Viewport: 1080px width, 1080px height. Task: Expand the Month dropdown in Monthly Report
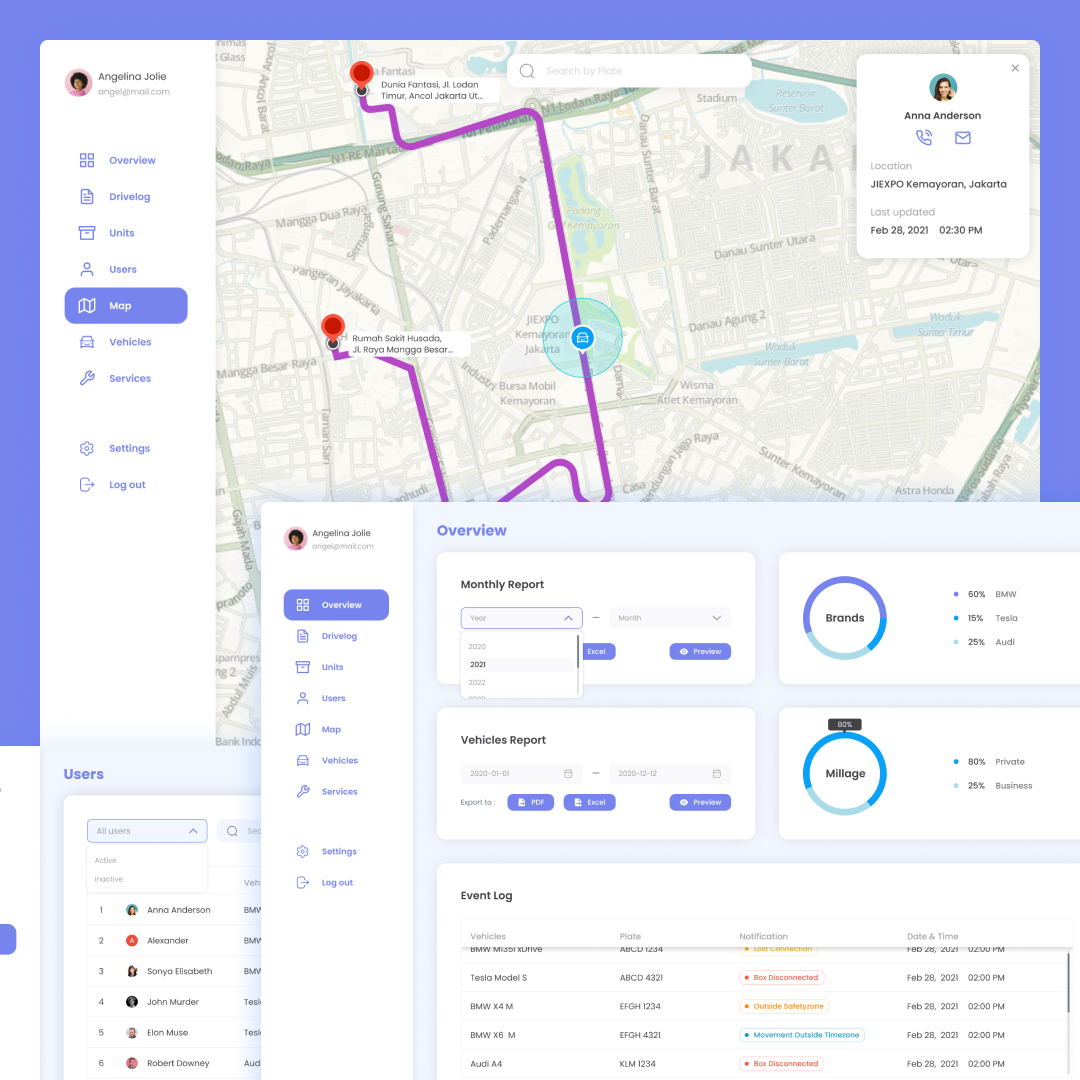coord(716,618)
